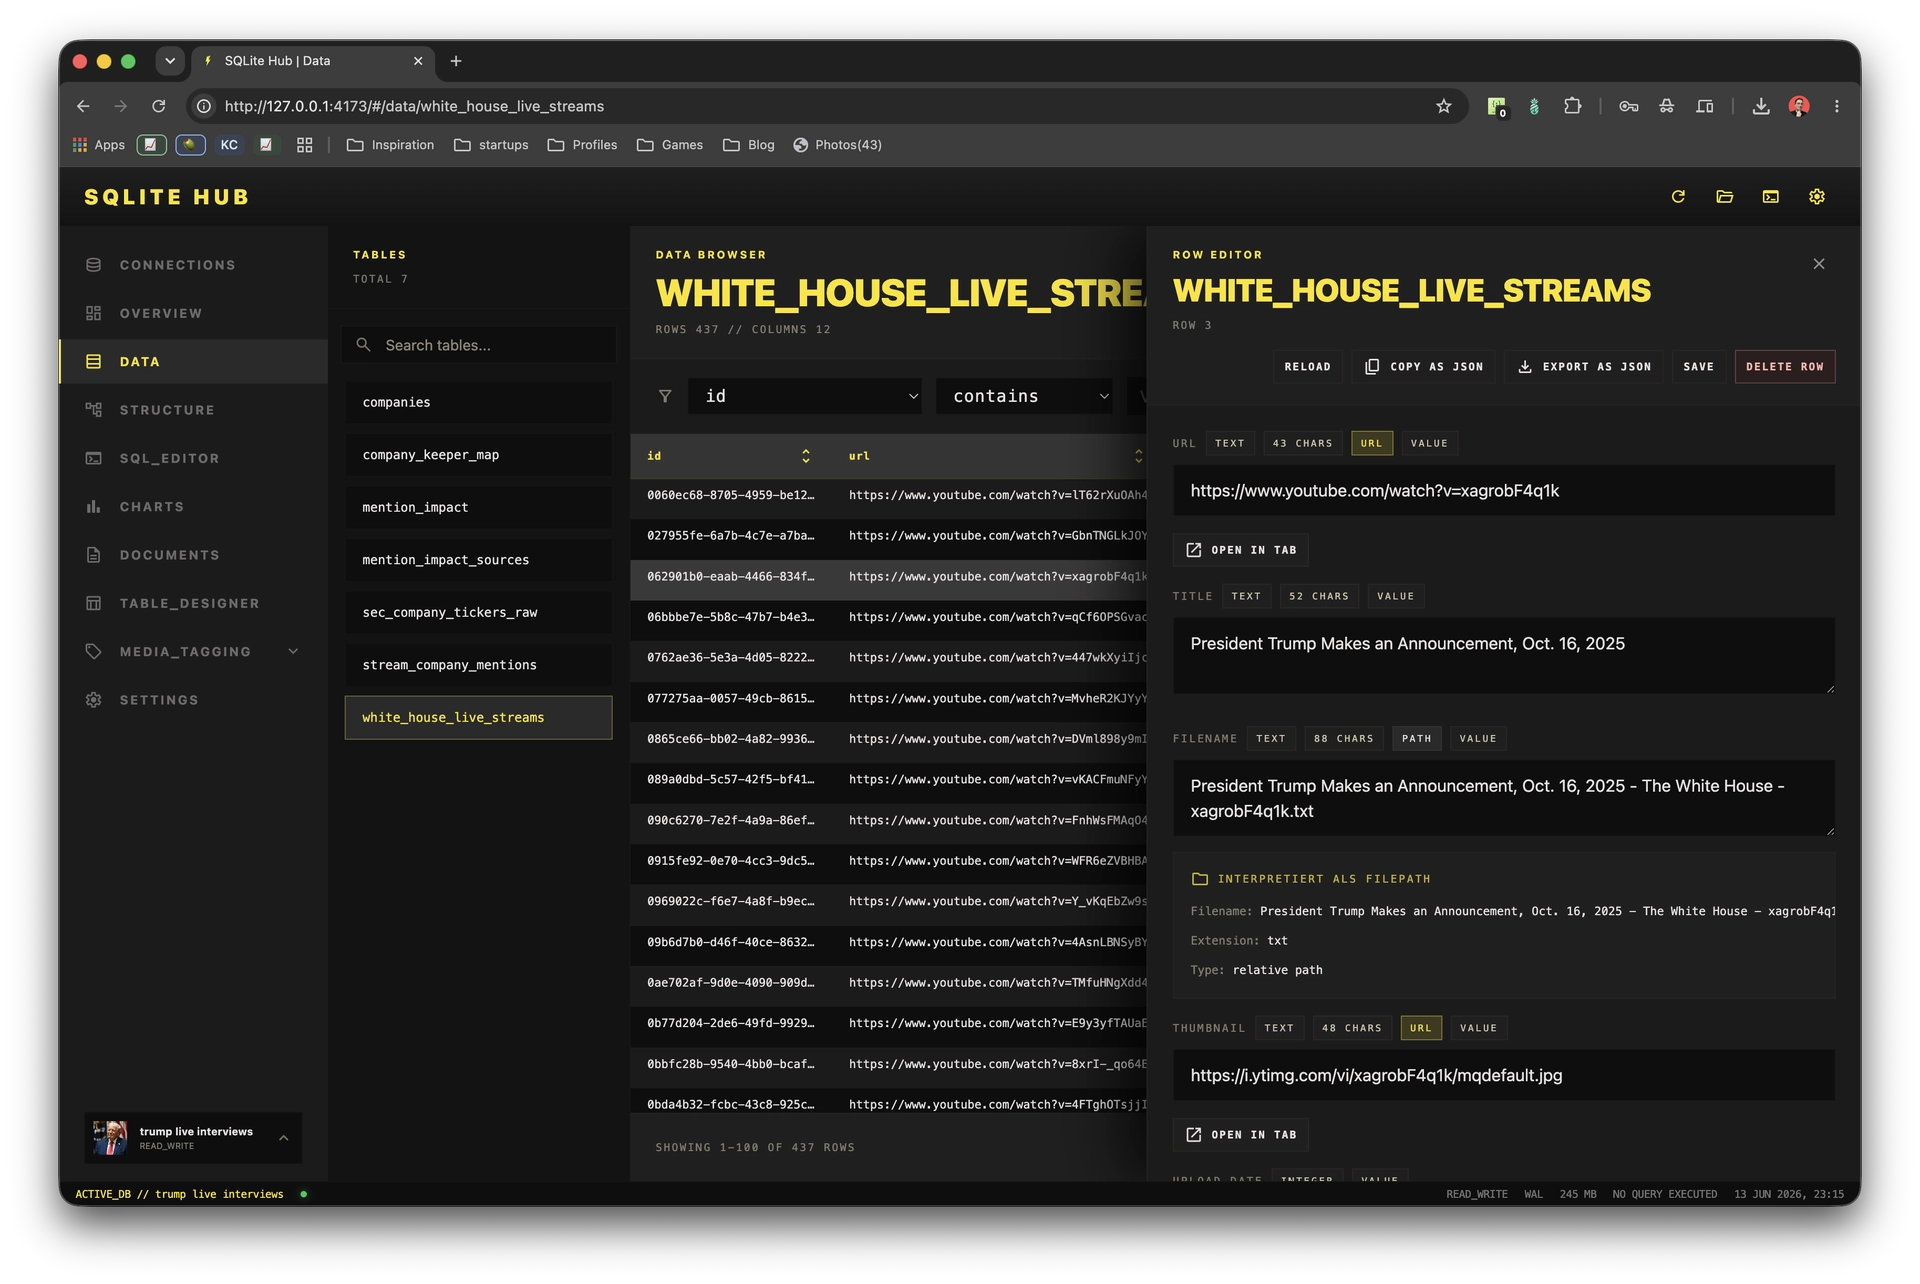Image resolution: width=1920 pixels, height=1284 pixels.
Task: Click Export as JSON button
Action: pos(1584,367)
